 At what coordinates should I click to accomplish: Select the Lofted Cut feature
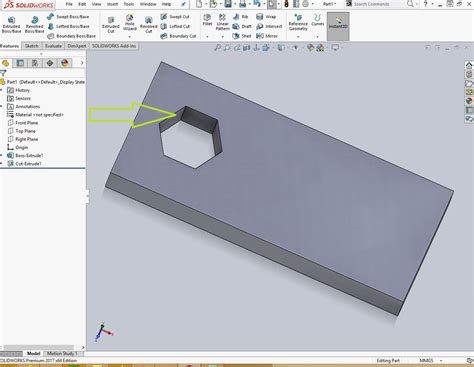(x=175, y=26)
